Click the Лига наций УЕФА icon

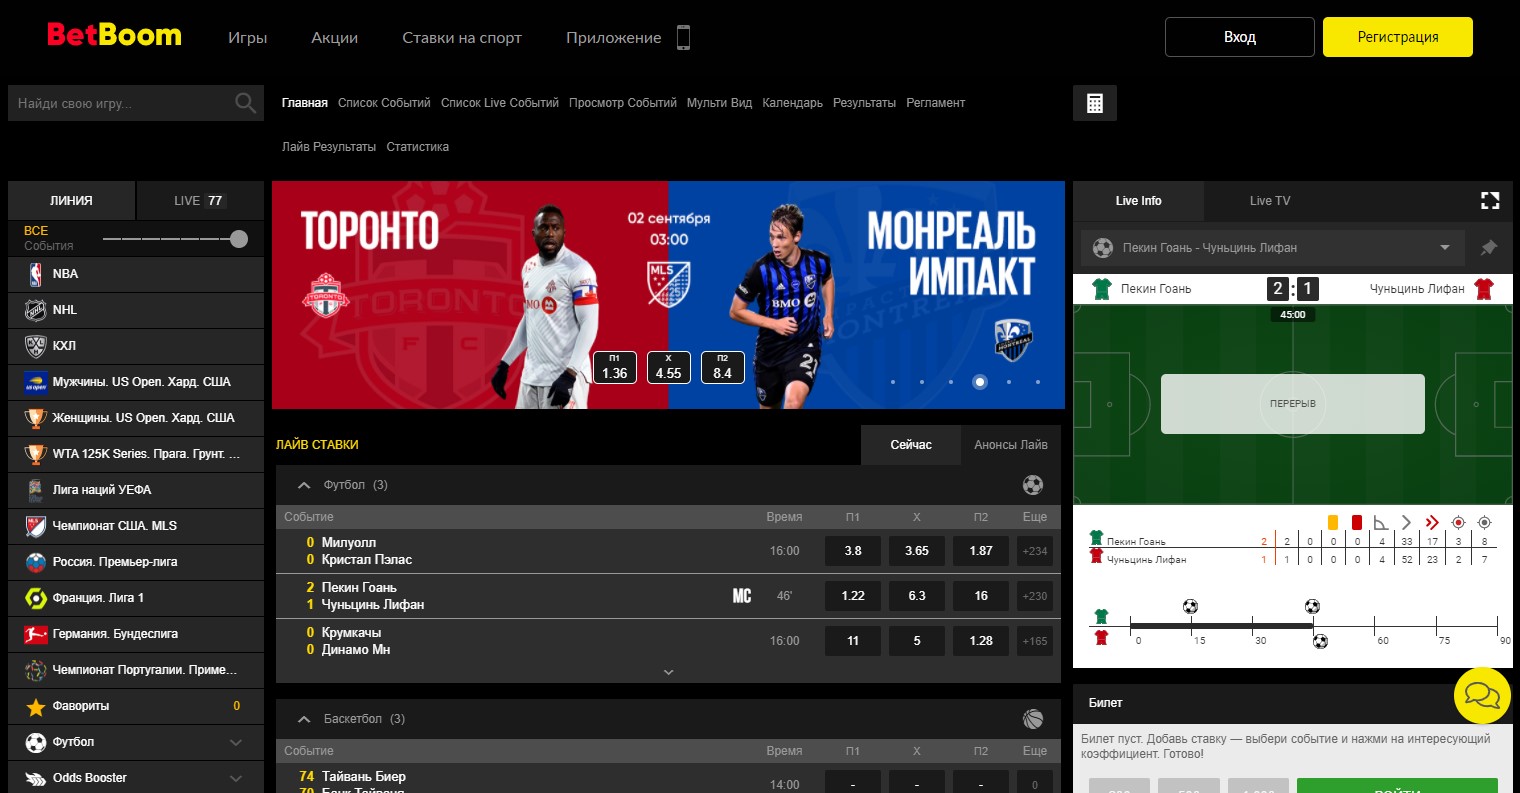click(x=36, y=490)
